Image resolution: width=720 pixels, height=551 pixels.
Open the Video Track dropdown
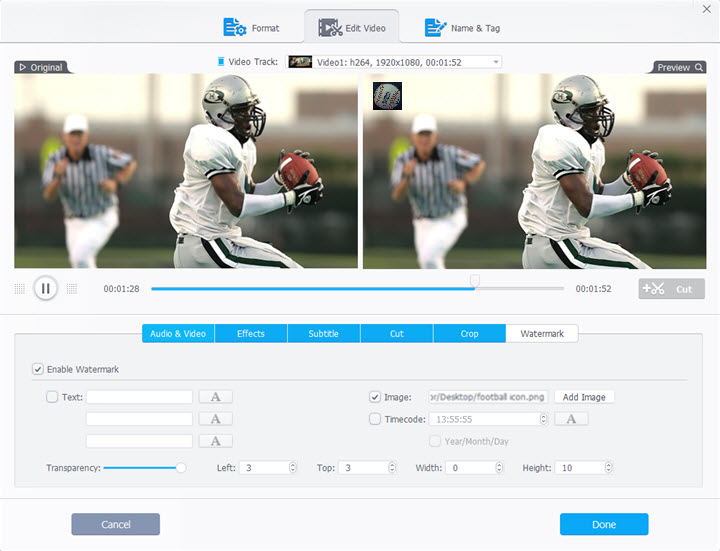pyautogui.click(x=394, y=62)
